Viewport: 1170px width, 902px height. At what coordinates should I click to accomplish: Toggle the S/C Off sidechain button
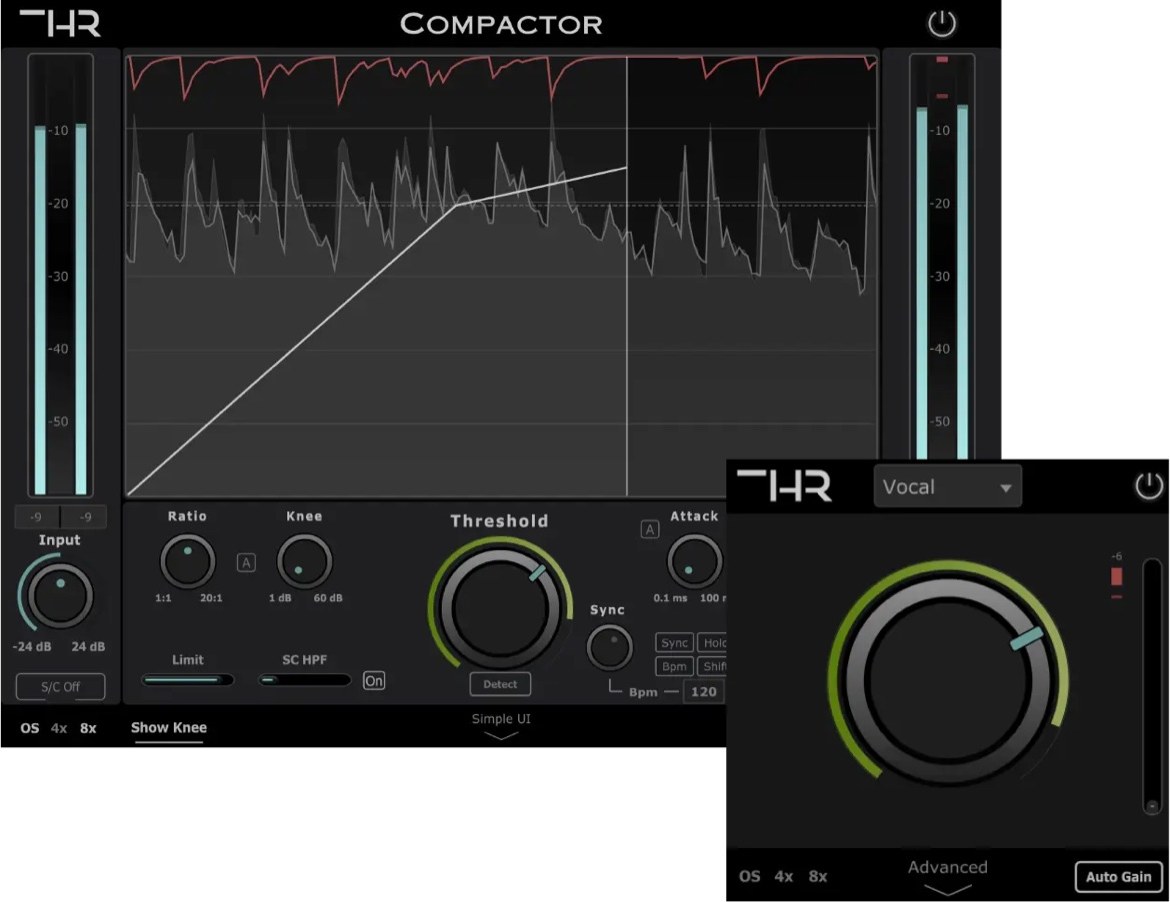60,686
